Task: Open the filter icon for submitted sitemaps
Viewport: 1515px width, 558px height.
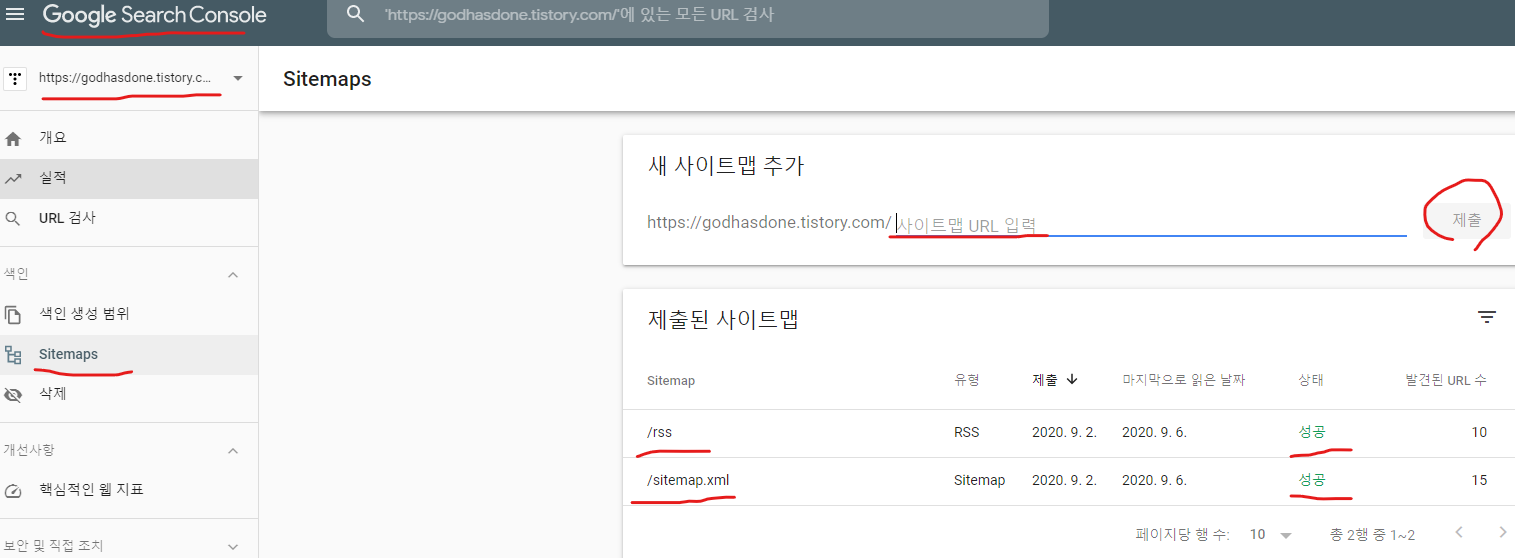Action: point(1487,317)
